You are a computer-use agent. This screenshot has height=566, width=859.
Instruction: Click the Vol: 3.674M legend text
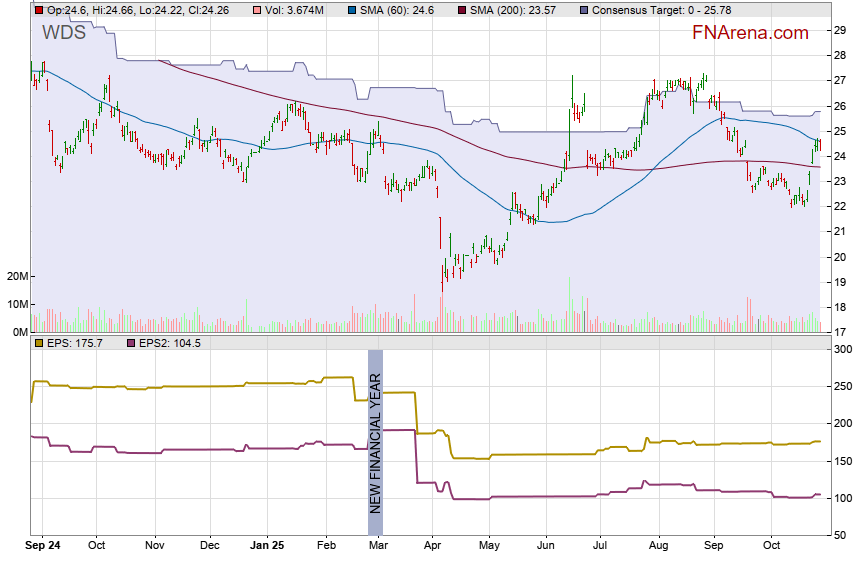coord(297,10)
